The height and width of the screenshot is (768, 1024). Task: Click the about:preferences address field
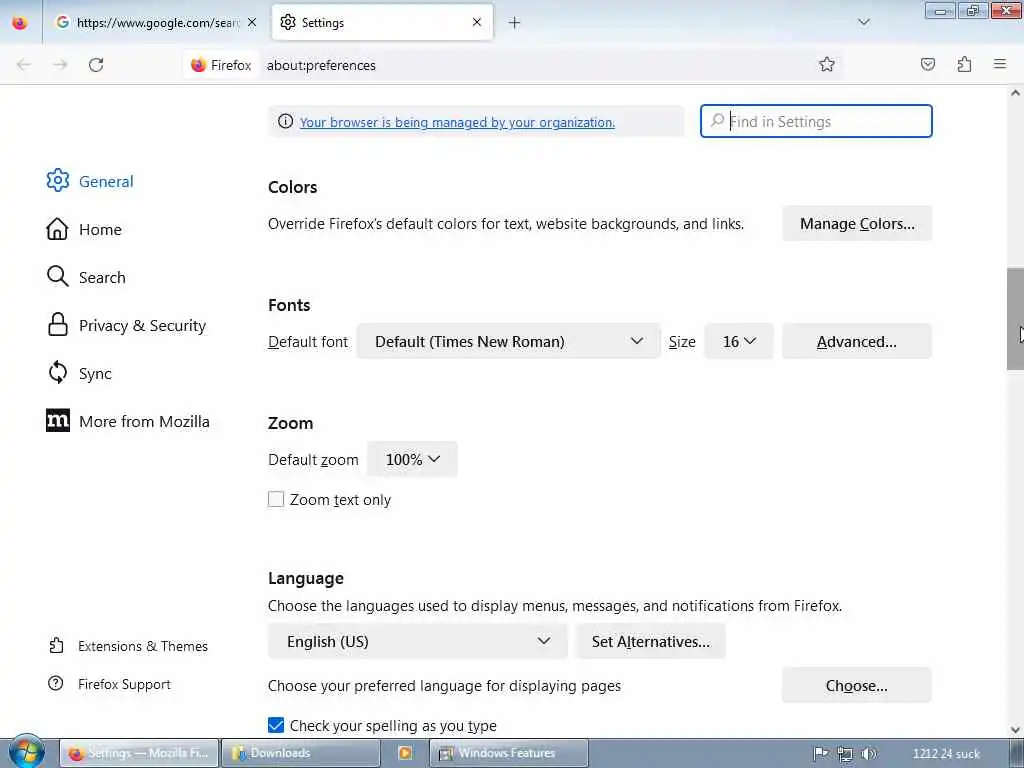pos(536,65)
